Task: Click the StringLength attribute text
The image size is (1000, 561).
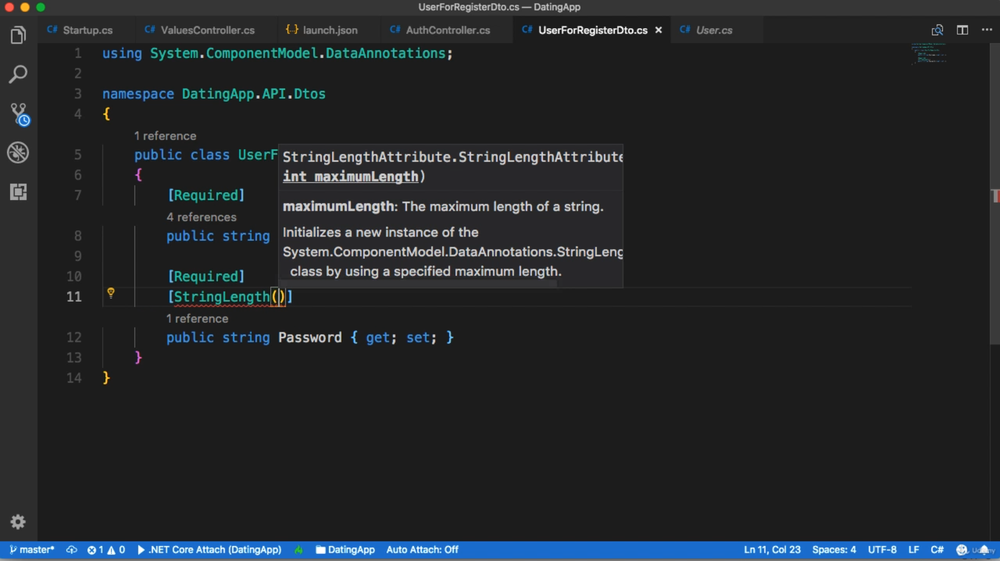Action: (x=221, y=296)
